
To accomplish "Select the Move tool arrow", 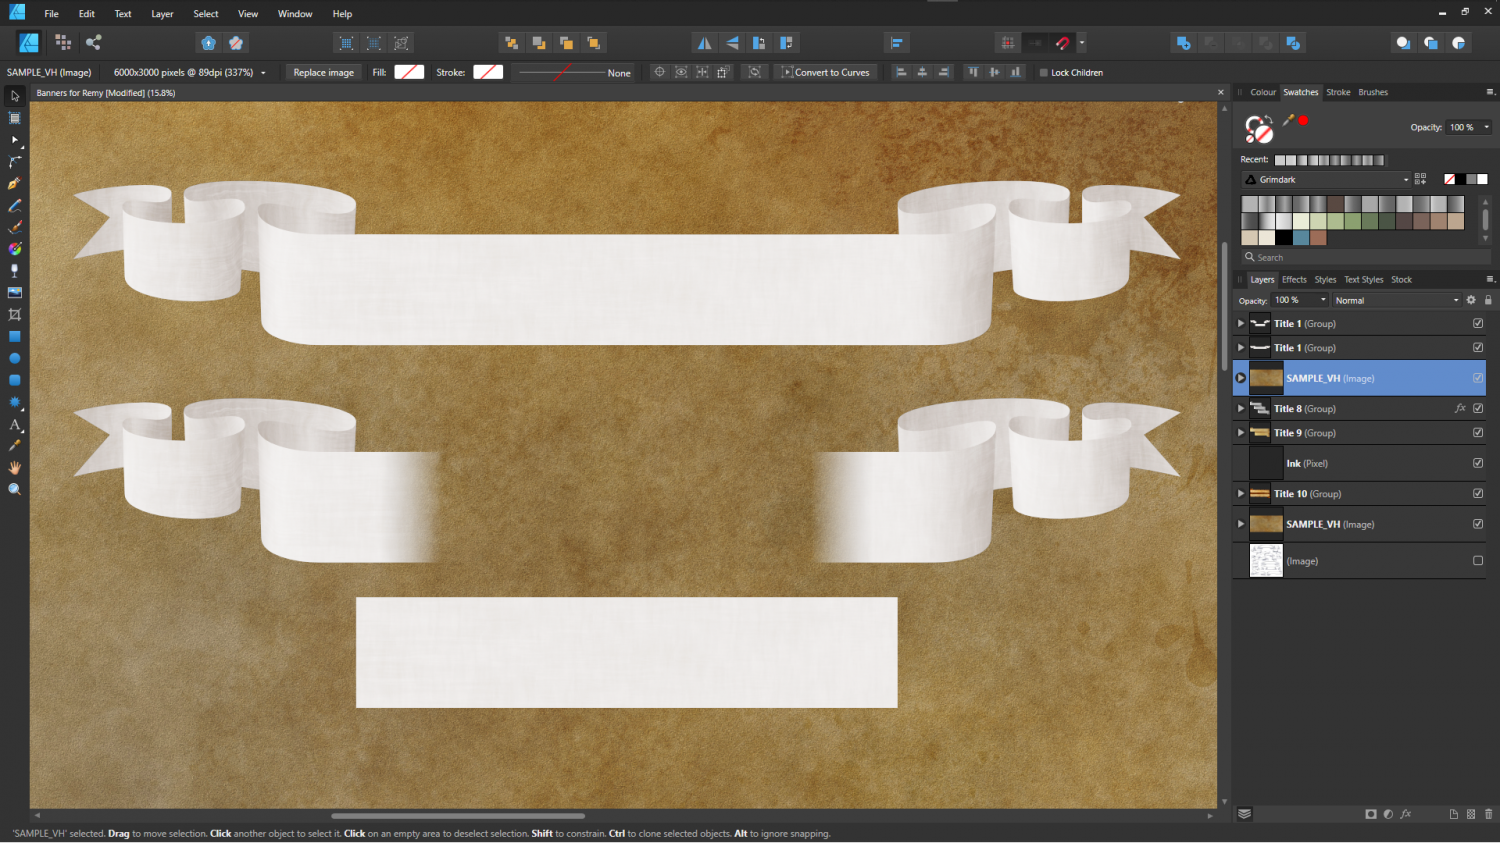I will pos(14,96).
